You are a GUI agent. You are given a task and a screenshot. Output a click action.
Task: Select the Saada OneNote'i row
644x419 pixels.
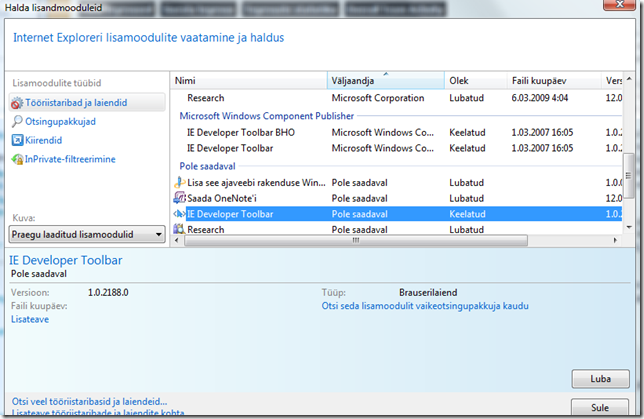coord(397,198)
